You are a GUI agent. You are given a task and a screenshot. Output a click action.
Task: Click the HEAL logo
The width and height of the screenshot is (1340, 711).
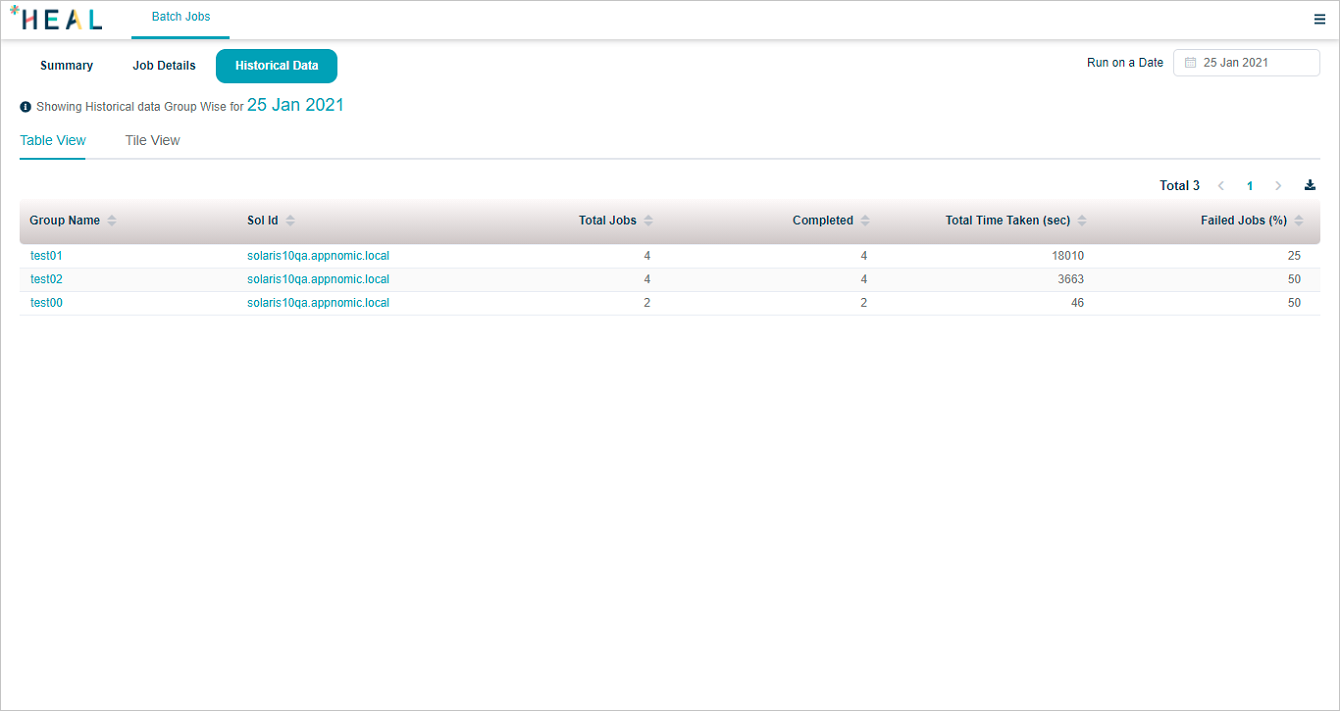click(56, 18)
